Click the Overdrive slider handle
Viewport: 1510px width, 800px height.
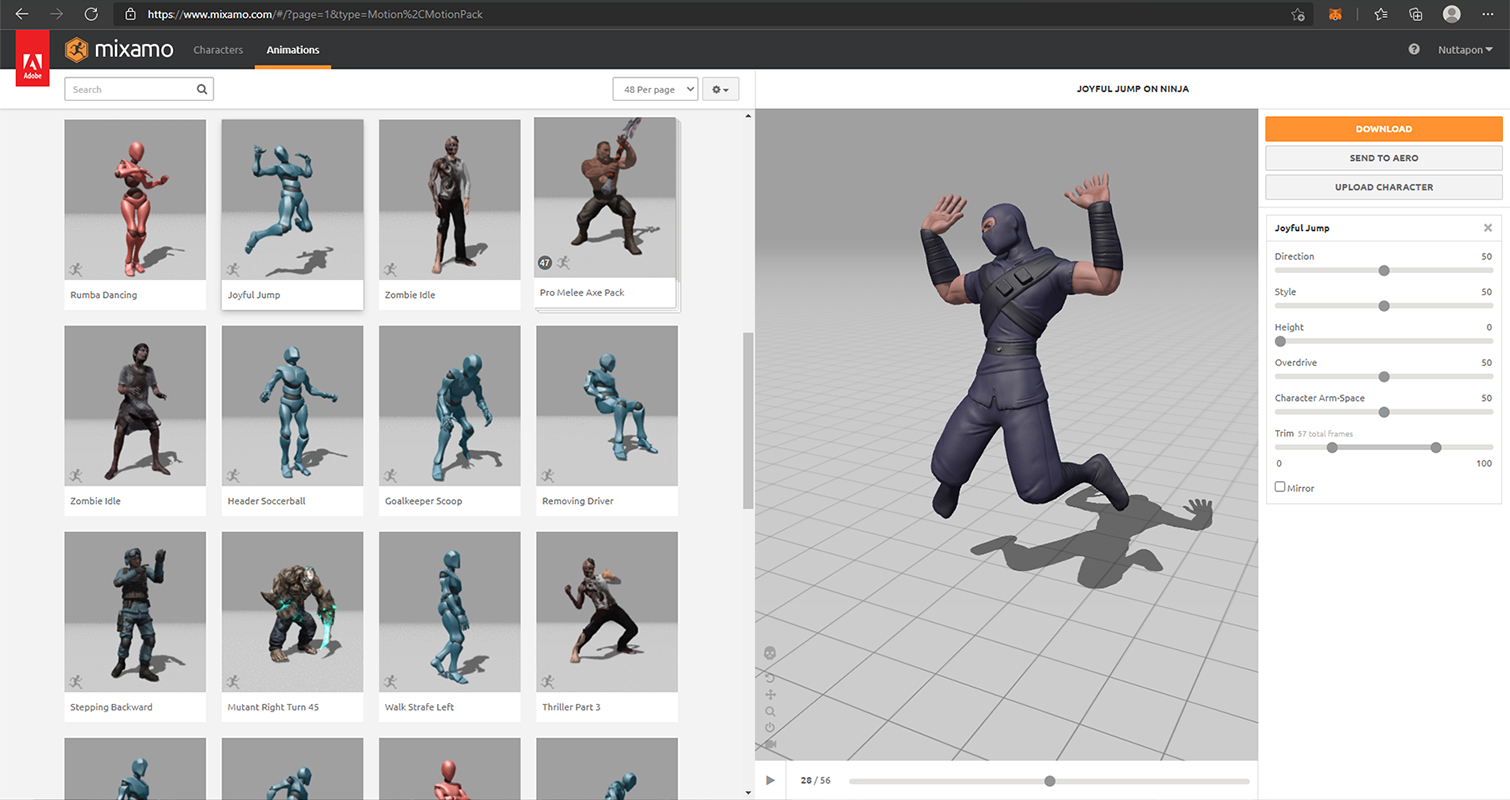tap(1384, 377)
